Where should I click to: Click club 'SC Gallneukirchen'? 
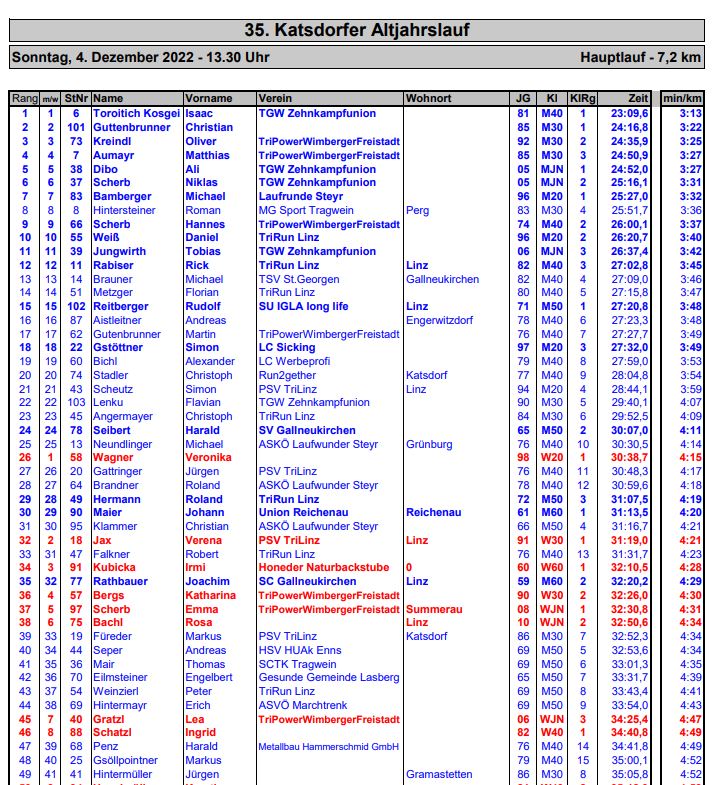pos(307,582)
